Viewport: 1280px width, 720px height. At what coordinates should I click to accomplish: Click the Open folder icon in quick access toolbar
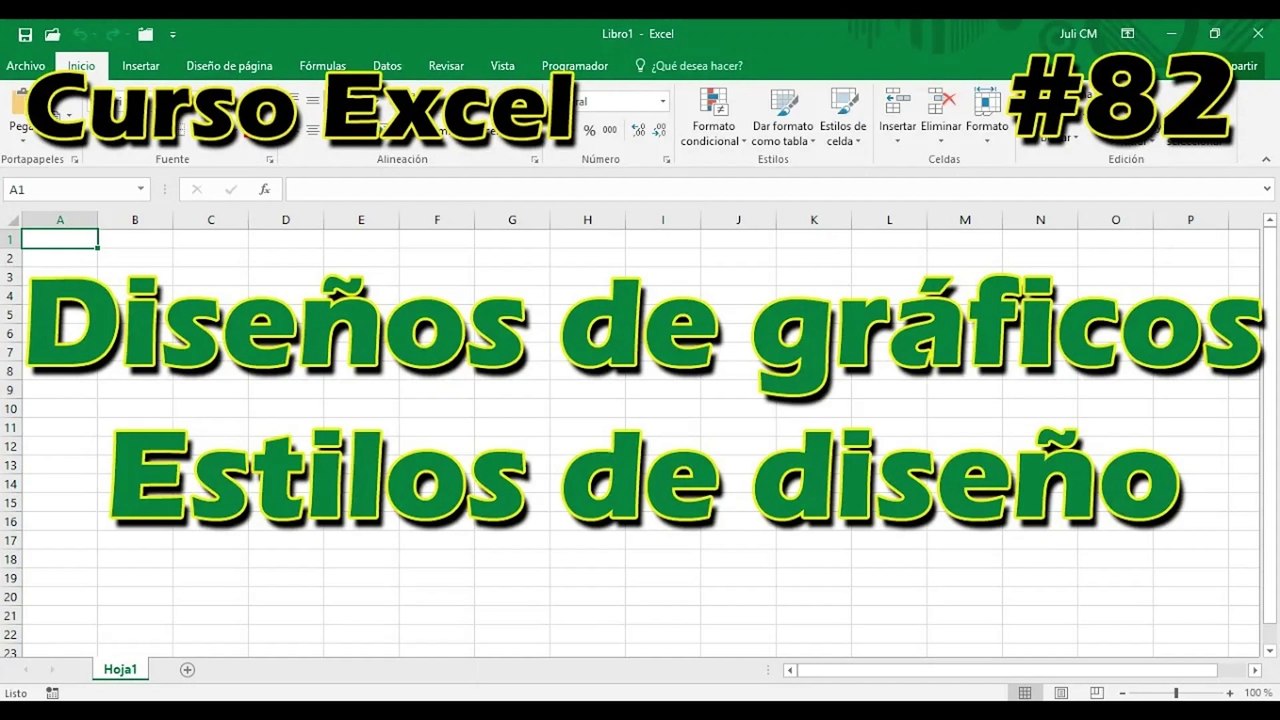[x=52, y=34]
